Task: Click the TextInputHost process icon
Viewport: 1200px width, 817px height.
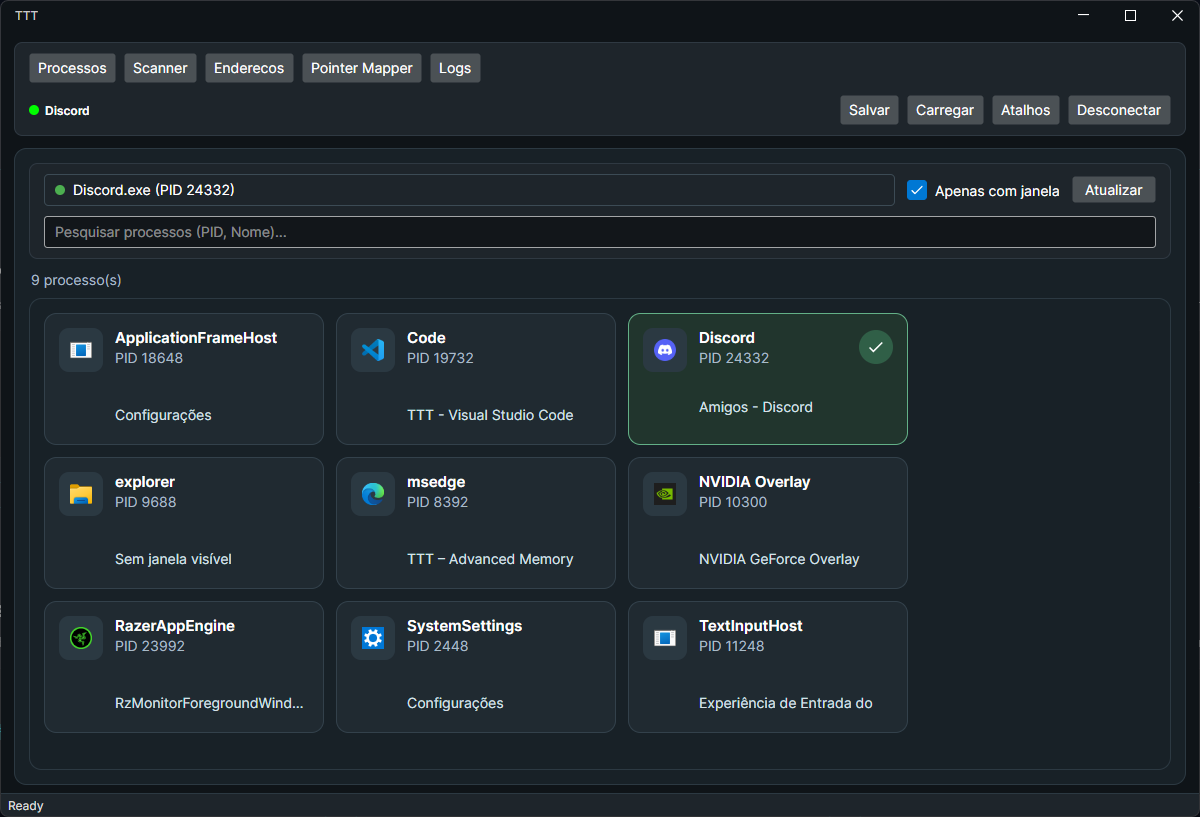Action: click(664, 638)
